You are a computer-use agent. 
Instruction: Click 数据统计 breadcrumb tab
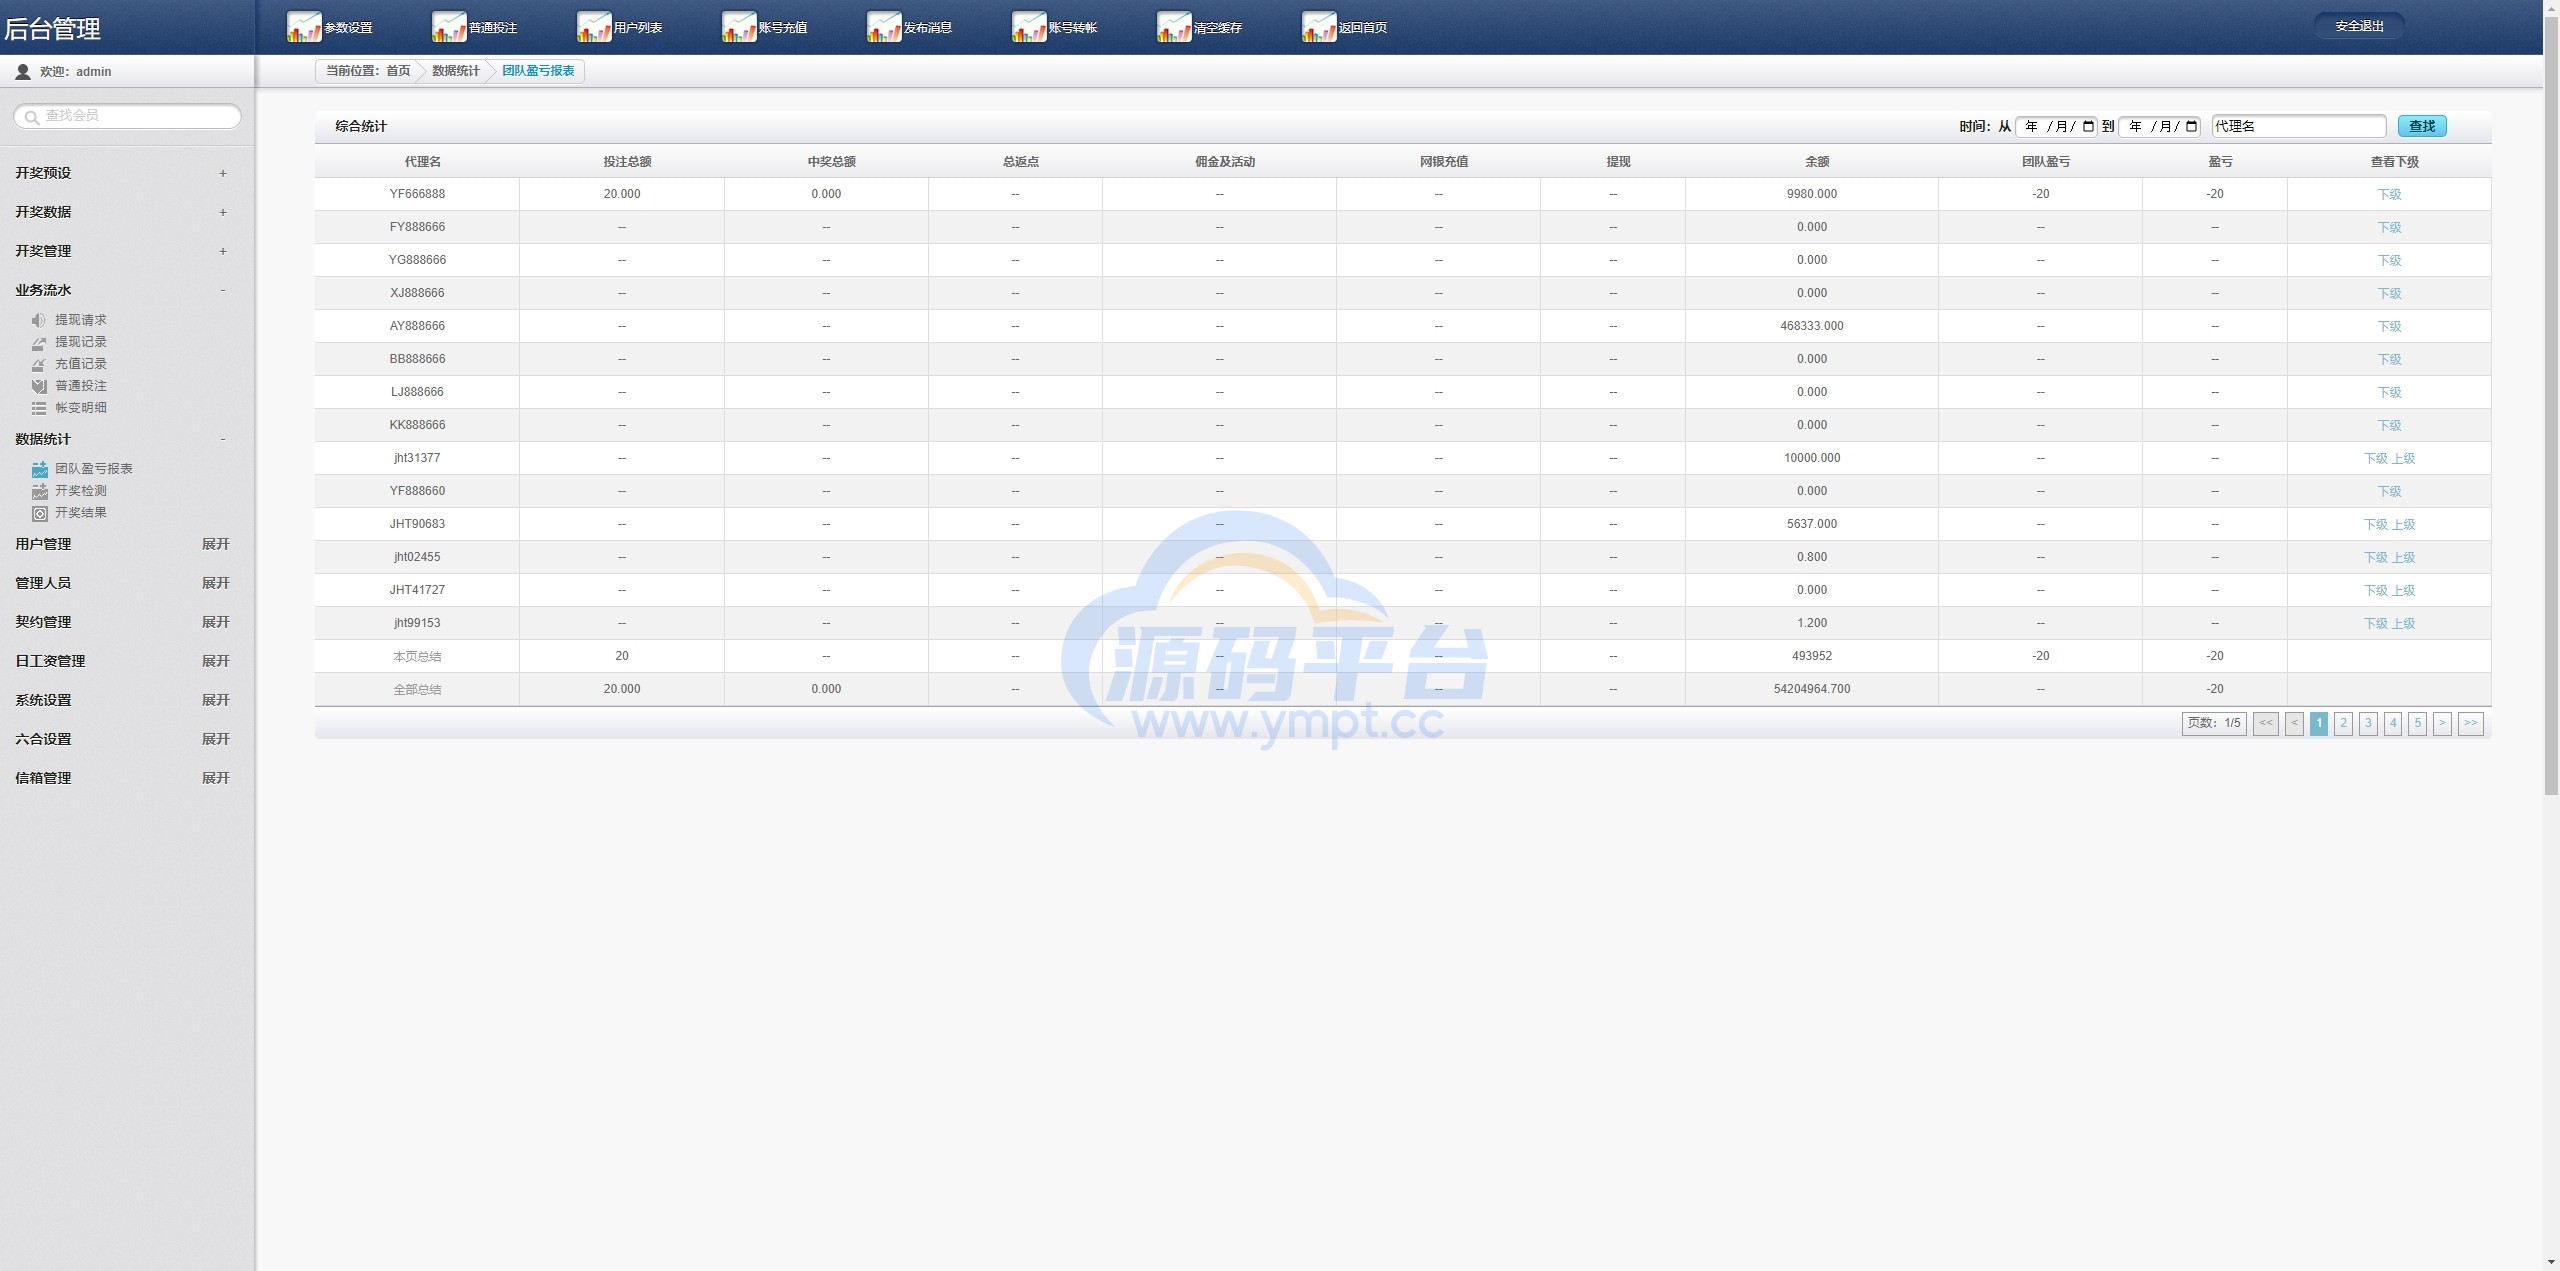pyautogui.click(x=456, y=71)
